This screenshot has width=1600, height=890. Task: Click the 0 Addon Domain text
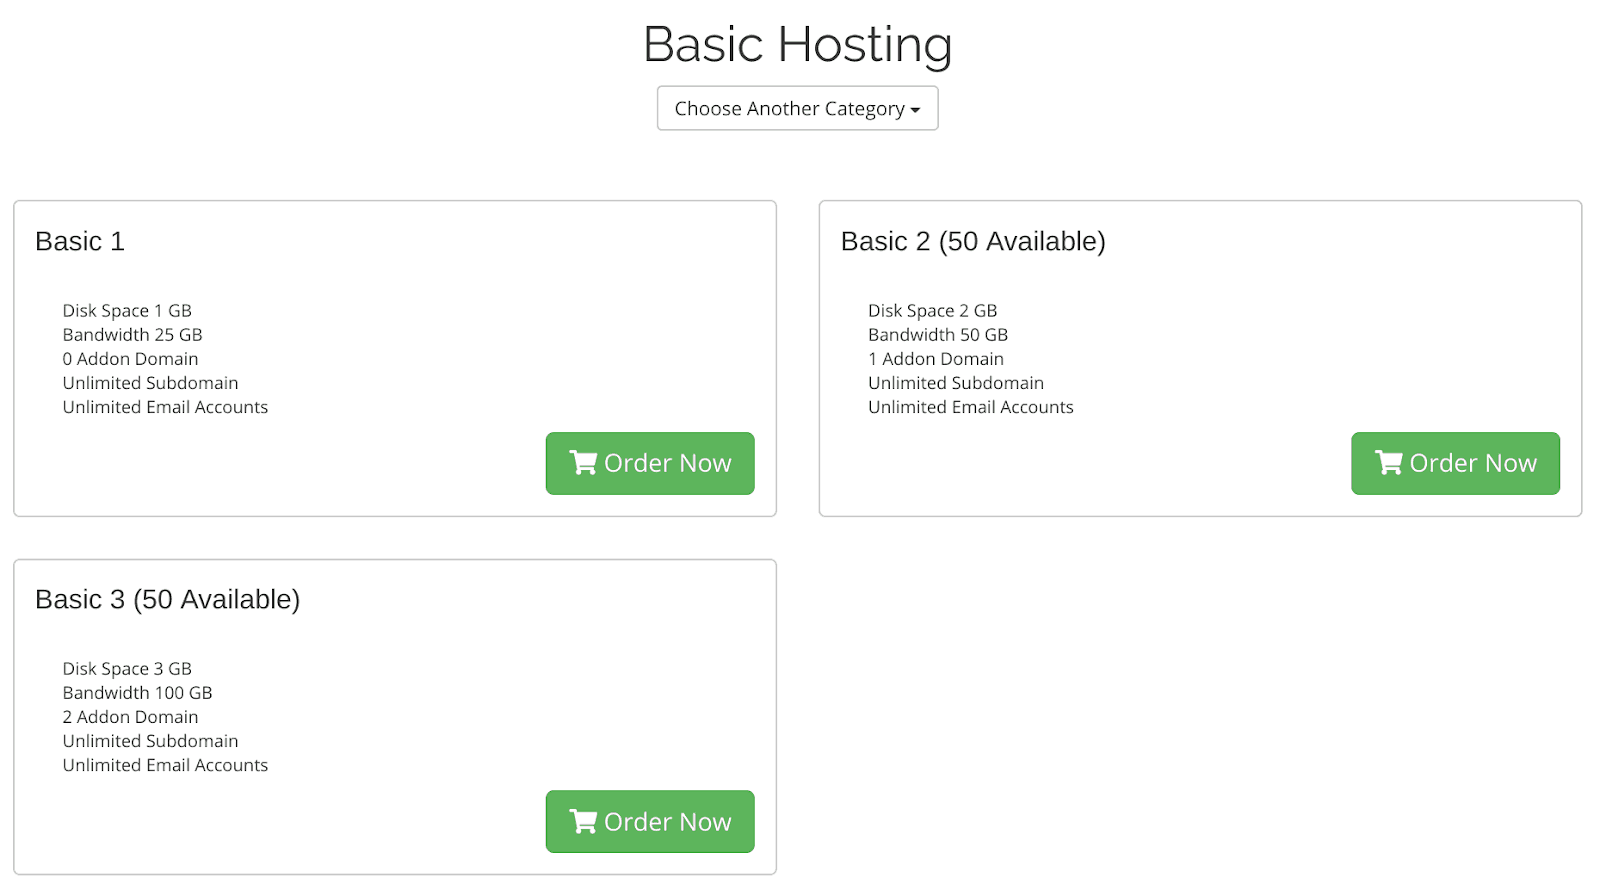coord(130,359)
